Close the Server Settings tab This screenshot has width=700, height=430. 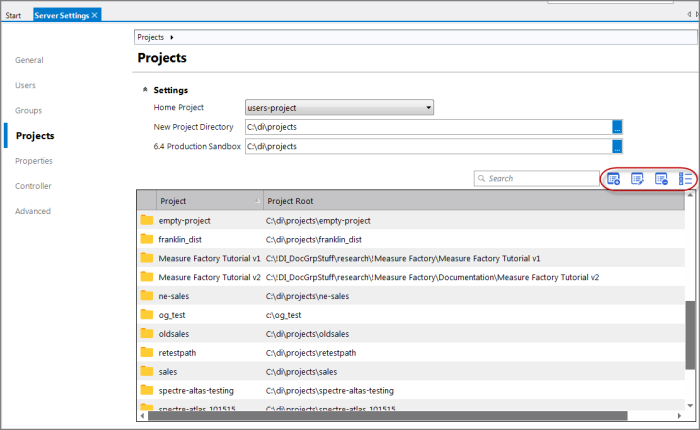click(94, 15)
